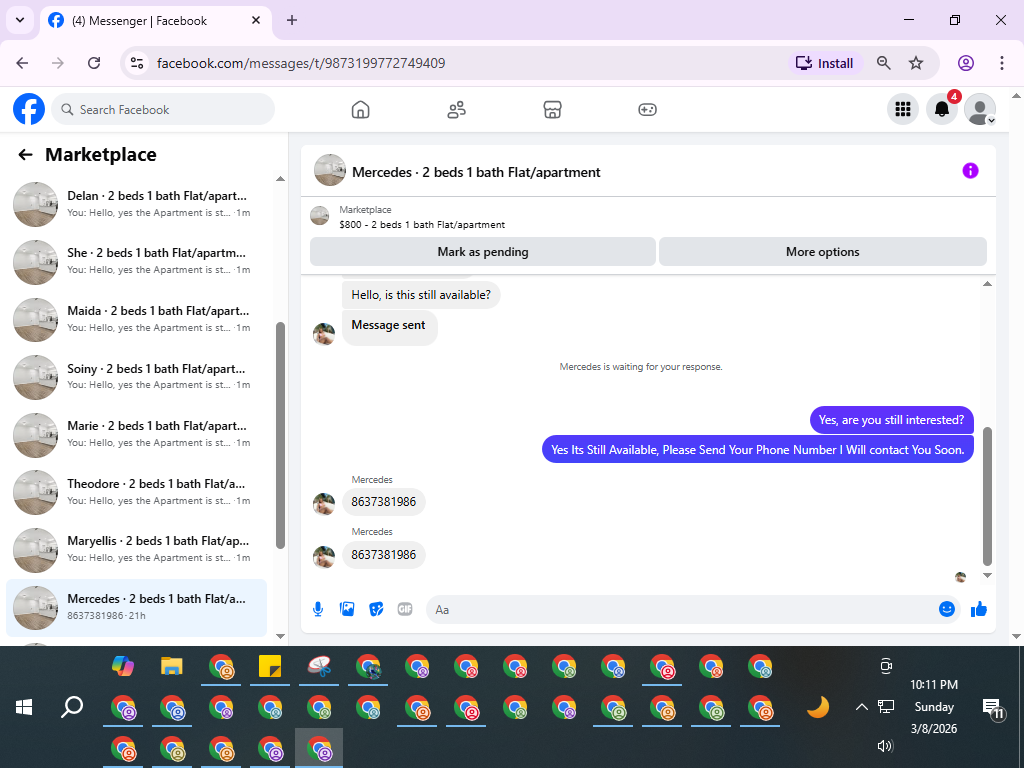Click the 'Hello, is this still available?' message

click(421, 295)
